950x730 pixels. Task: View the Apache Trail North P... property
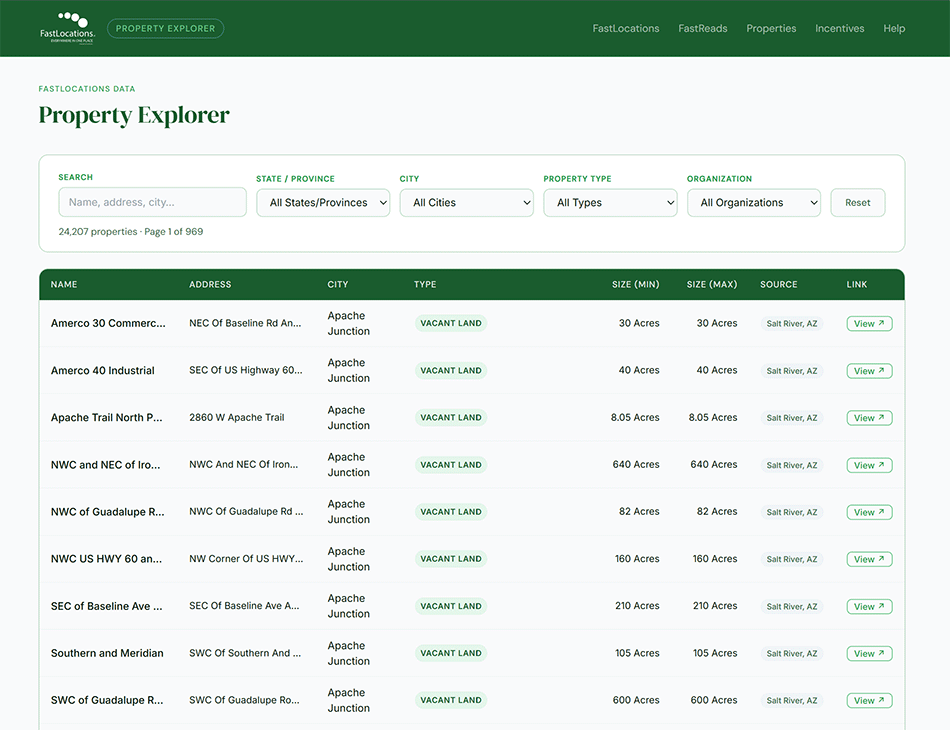(x=869, y=418)
